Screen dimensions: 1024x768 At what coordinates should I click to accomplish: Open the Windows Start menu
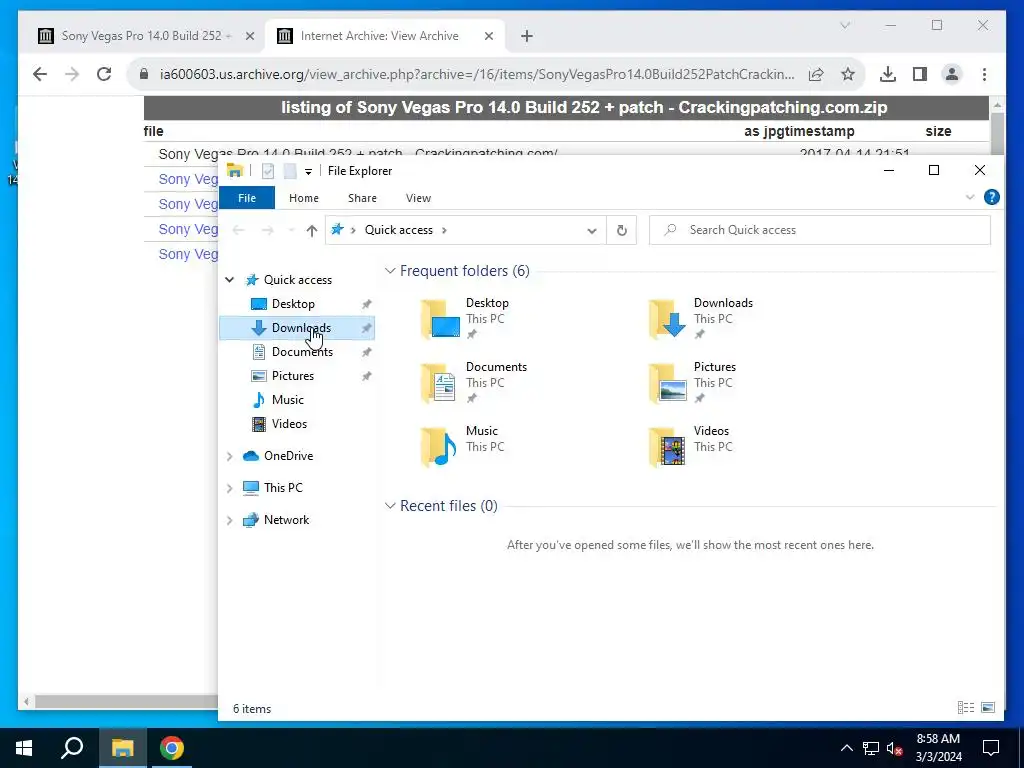(24, 748)
